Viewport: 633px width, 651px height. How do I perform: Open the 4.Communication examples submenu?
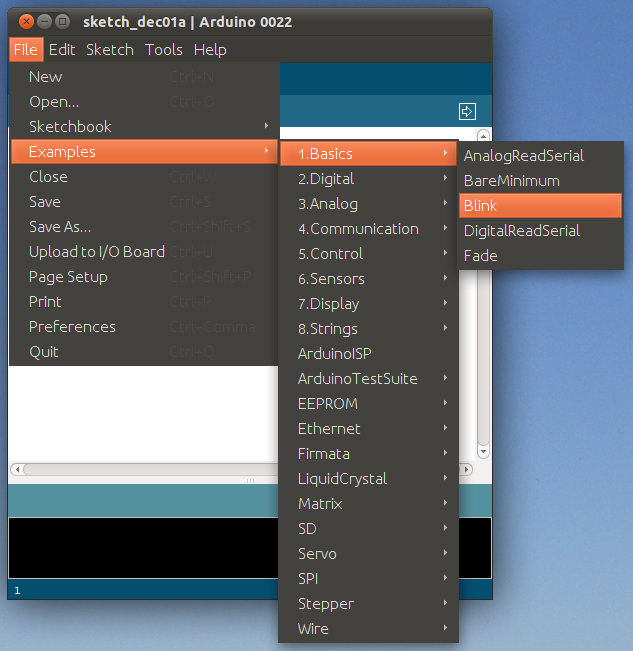coord(367,229)
